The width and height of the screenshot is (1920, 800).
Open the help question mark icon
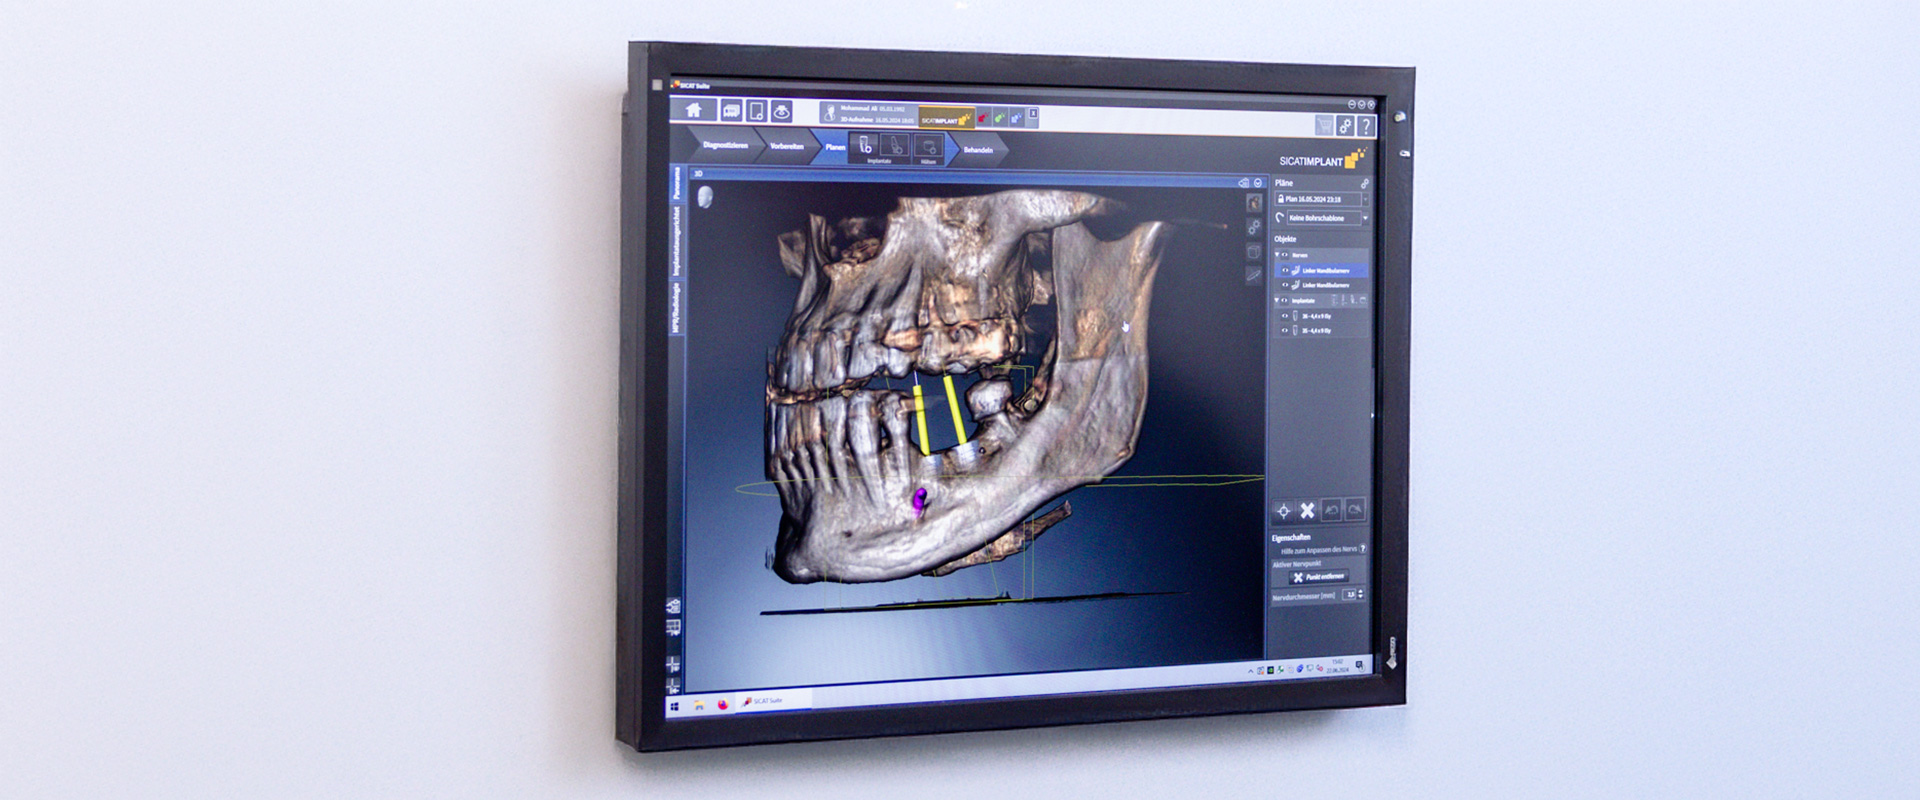point(1366,127)
